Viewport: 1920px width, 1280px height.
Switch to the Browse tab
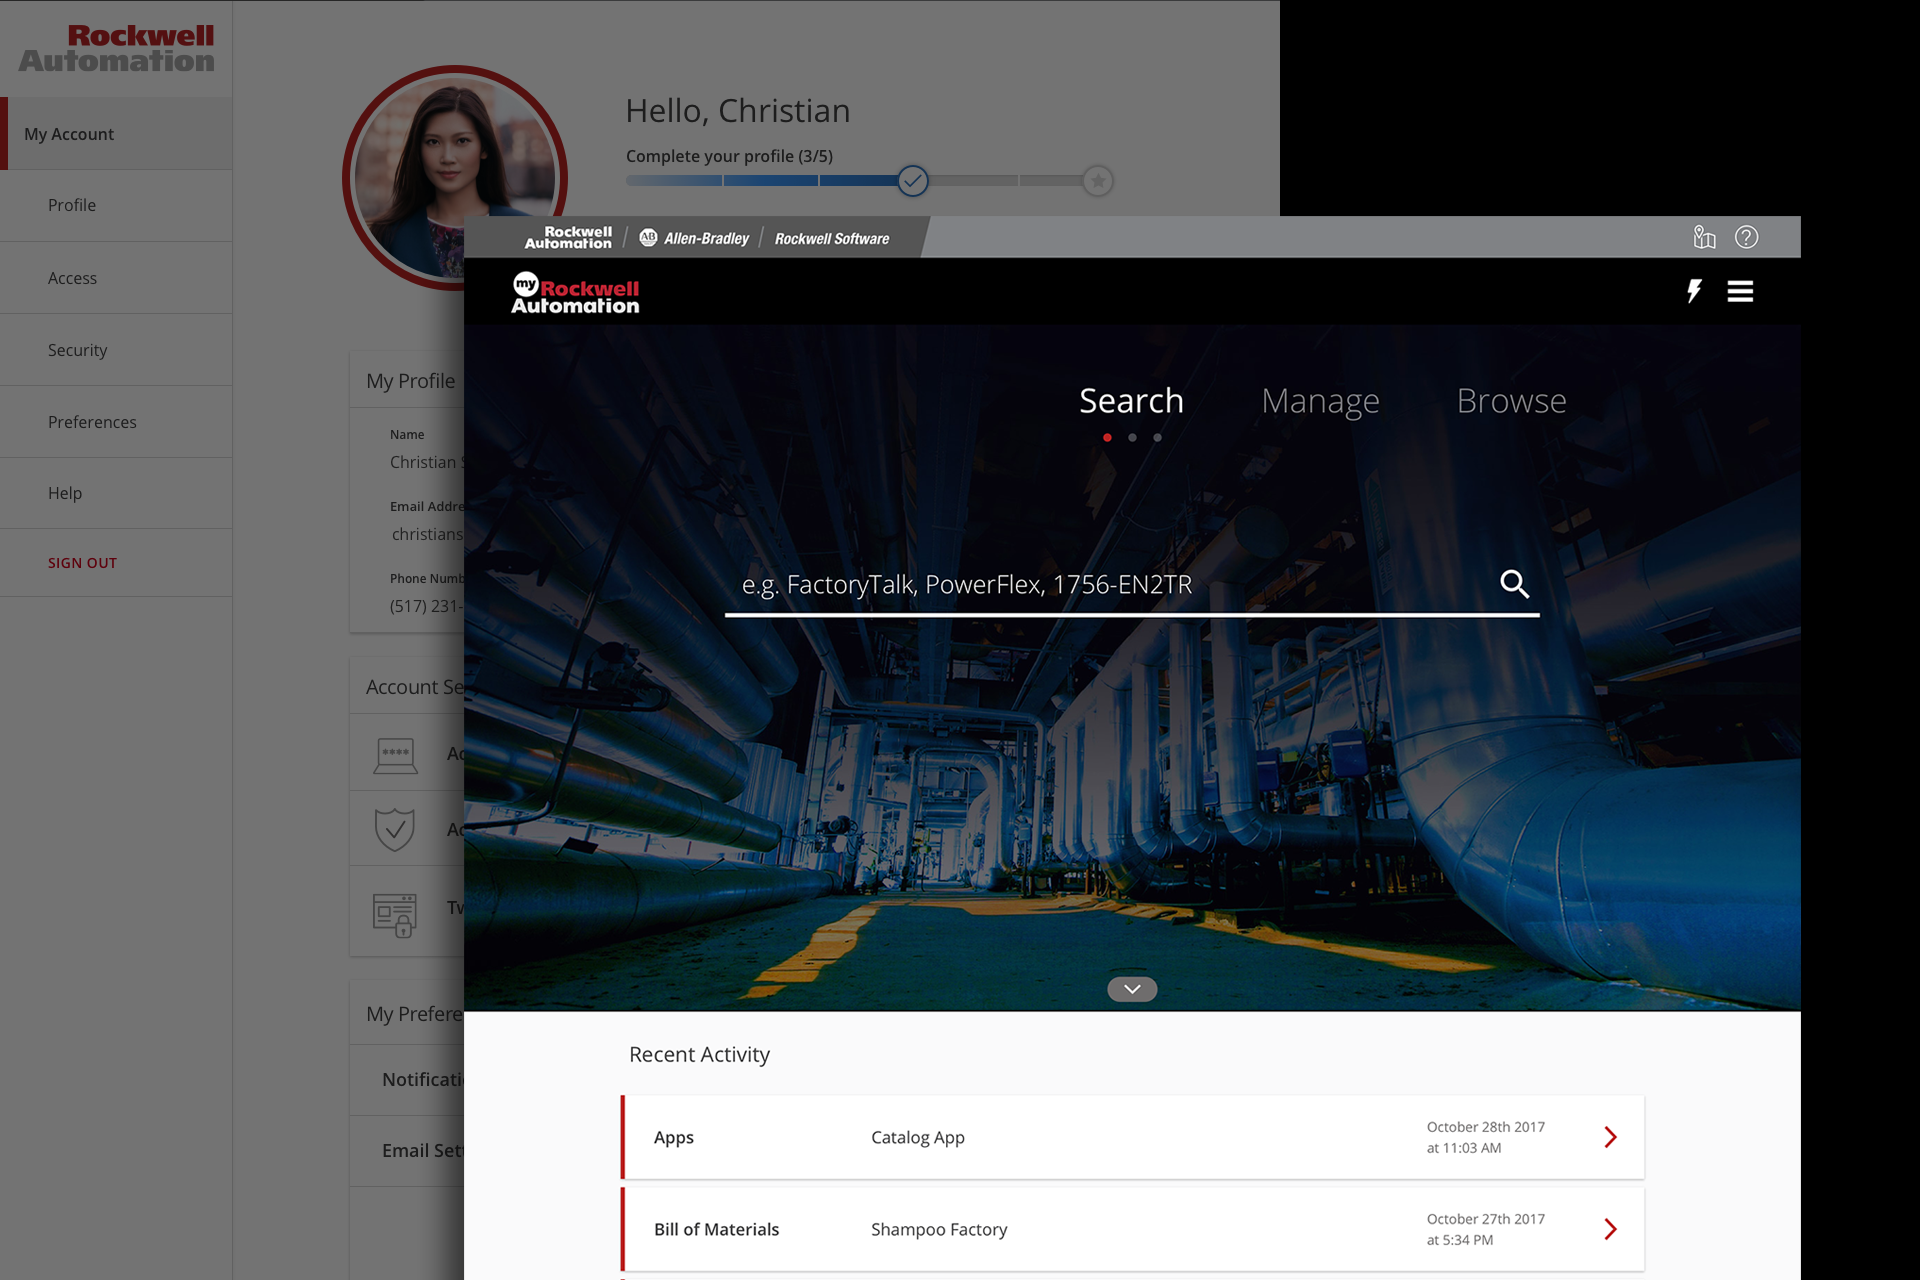[1511, 401]
